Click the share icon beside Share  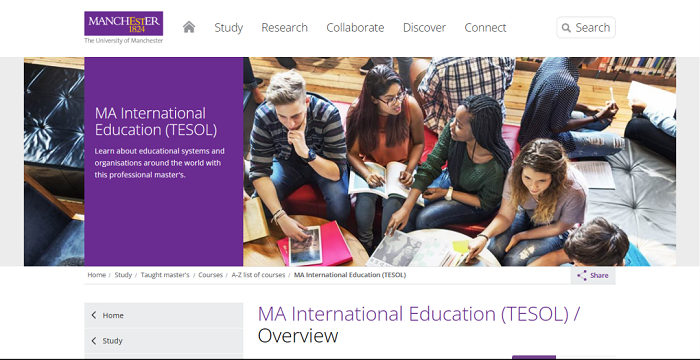pos(582,275)
